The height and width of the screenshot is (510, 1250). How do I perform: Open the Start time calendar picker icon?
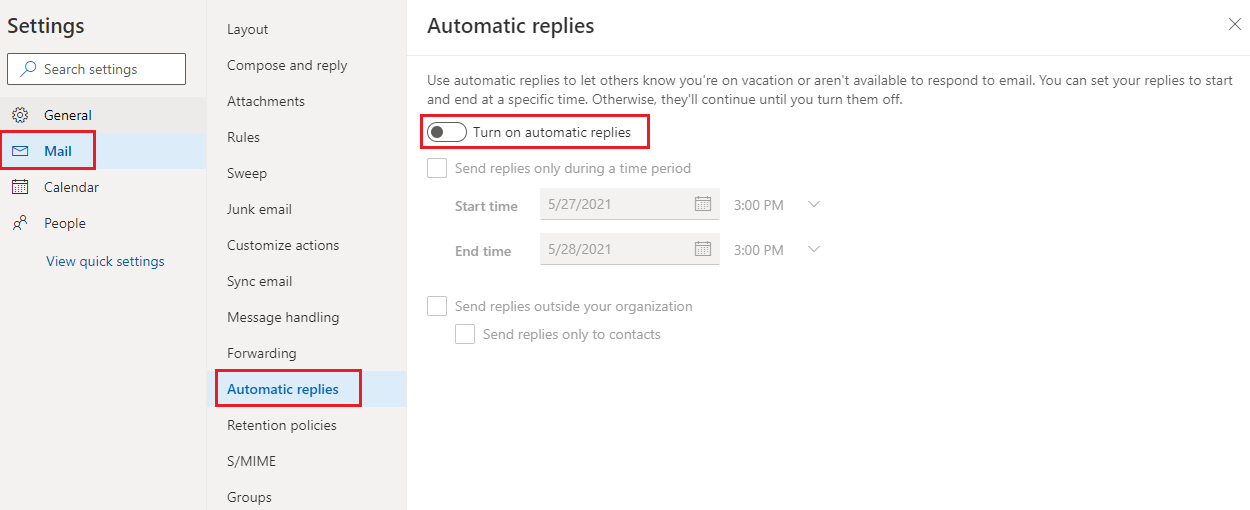click(x=703, y=204)
